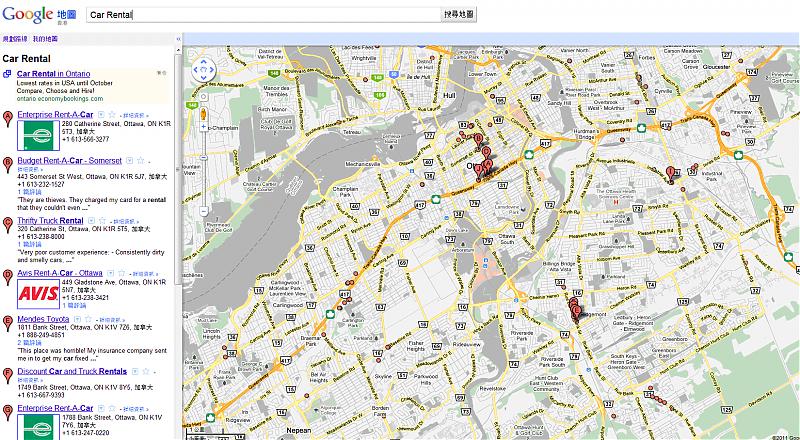Screen dimensions: 800x440
Task: Open dropdown arrow next to Budget Rent-A-Car - Somerset
Action: [129, 161]
